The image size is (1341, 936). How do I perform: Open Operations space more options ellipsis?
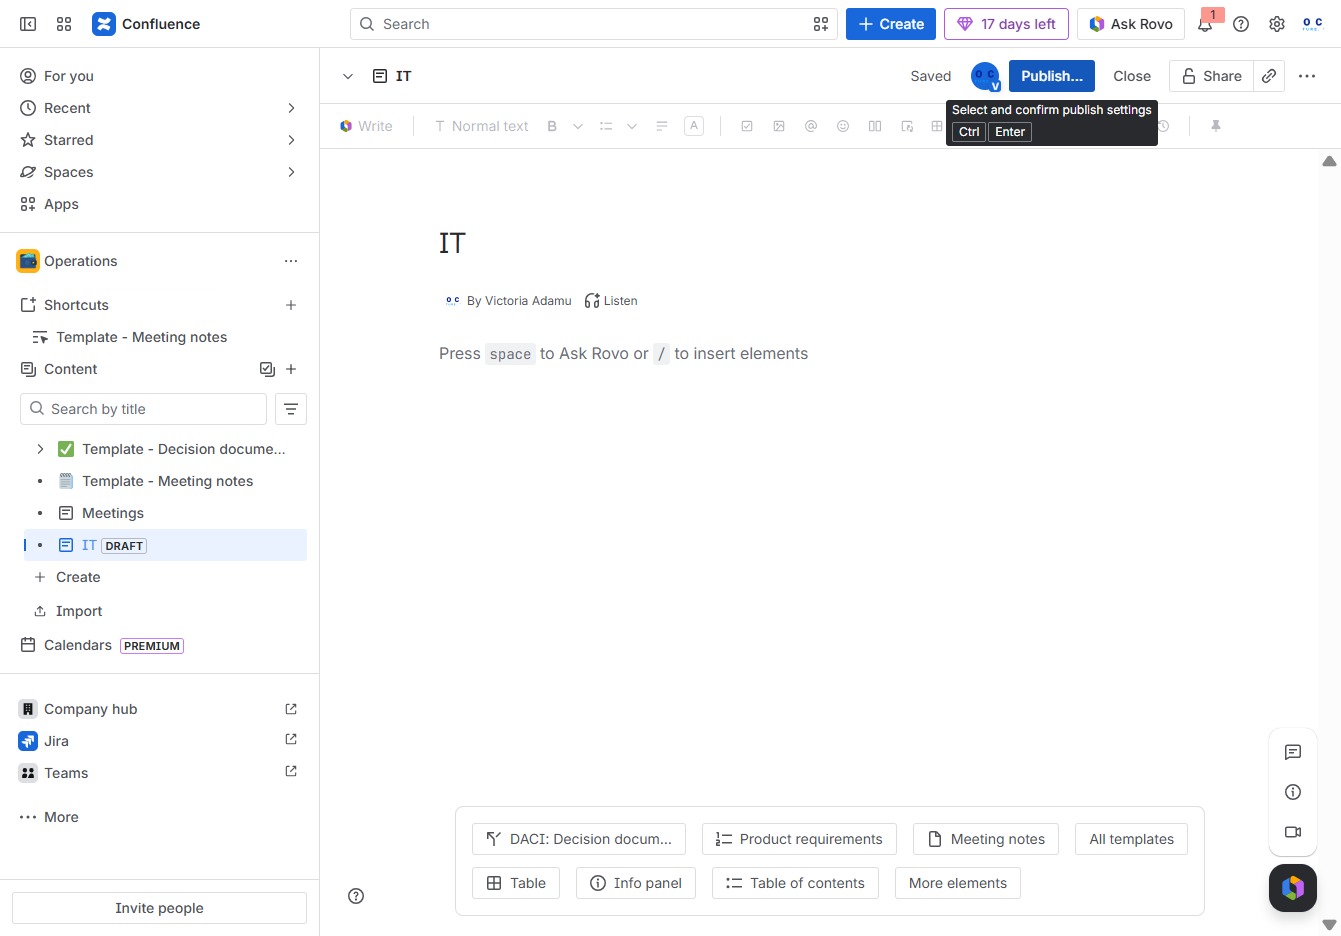[x=291, y=261]
